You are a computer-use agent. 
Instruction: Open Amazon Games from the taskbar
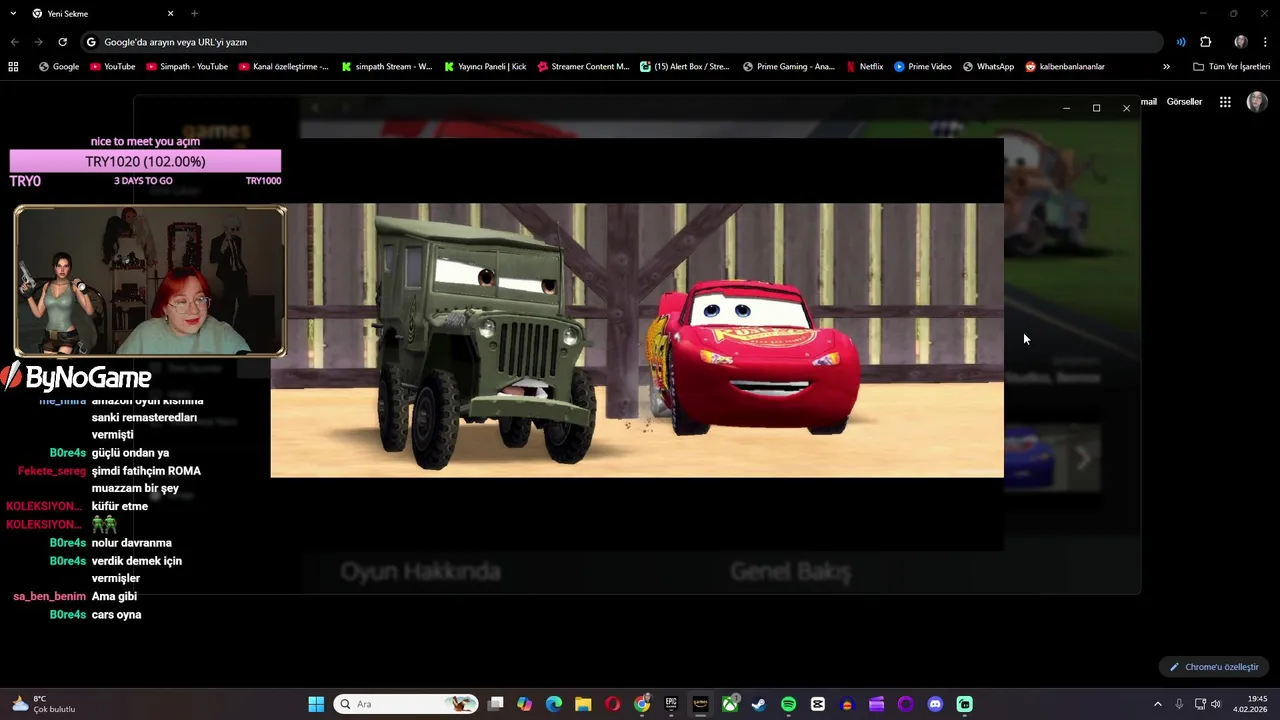tap(700, 704)
